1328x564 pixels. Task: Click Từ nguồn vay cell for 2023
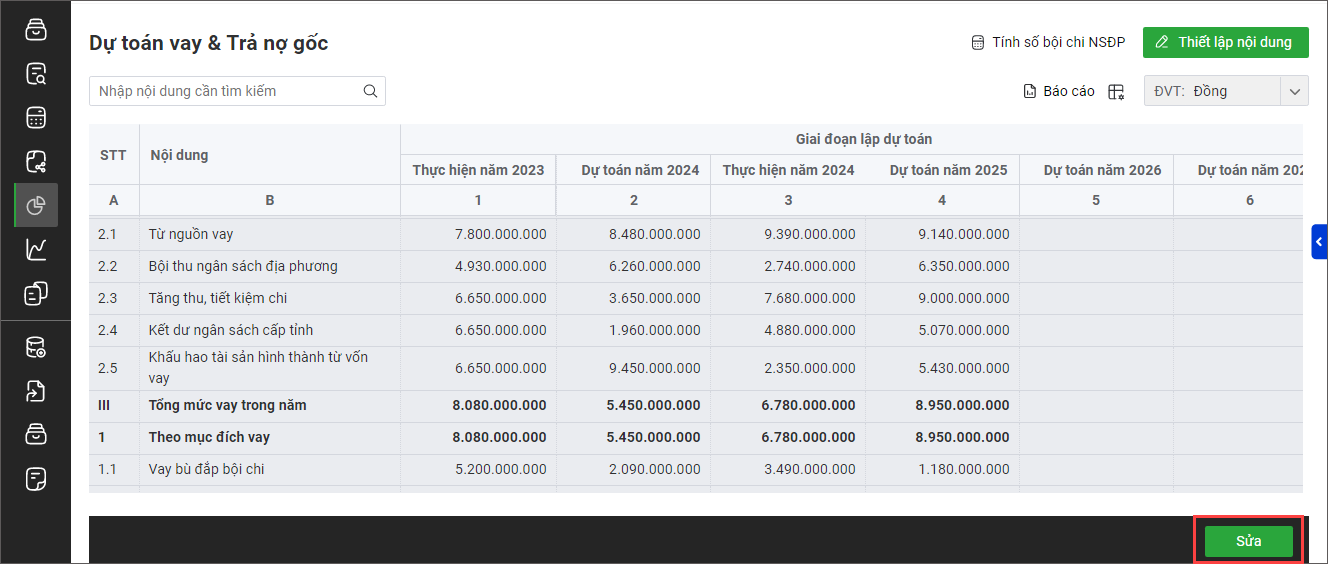[478, 234]
